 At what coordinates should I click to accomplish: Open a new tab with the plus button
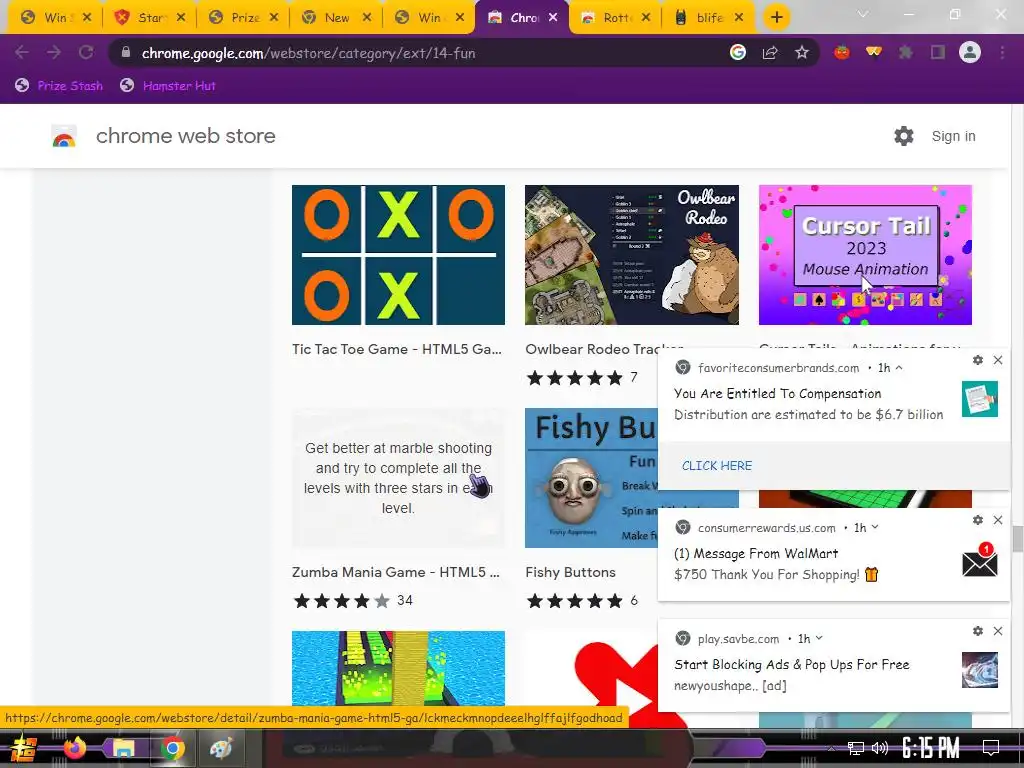click(776, 18)
